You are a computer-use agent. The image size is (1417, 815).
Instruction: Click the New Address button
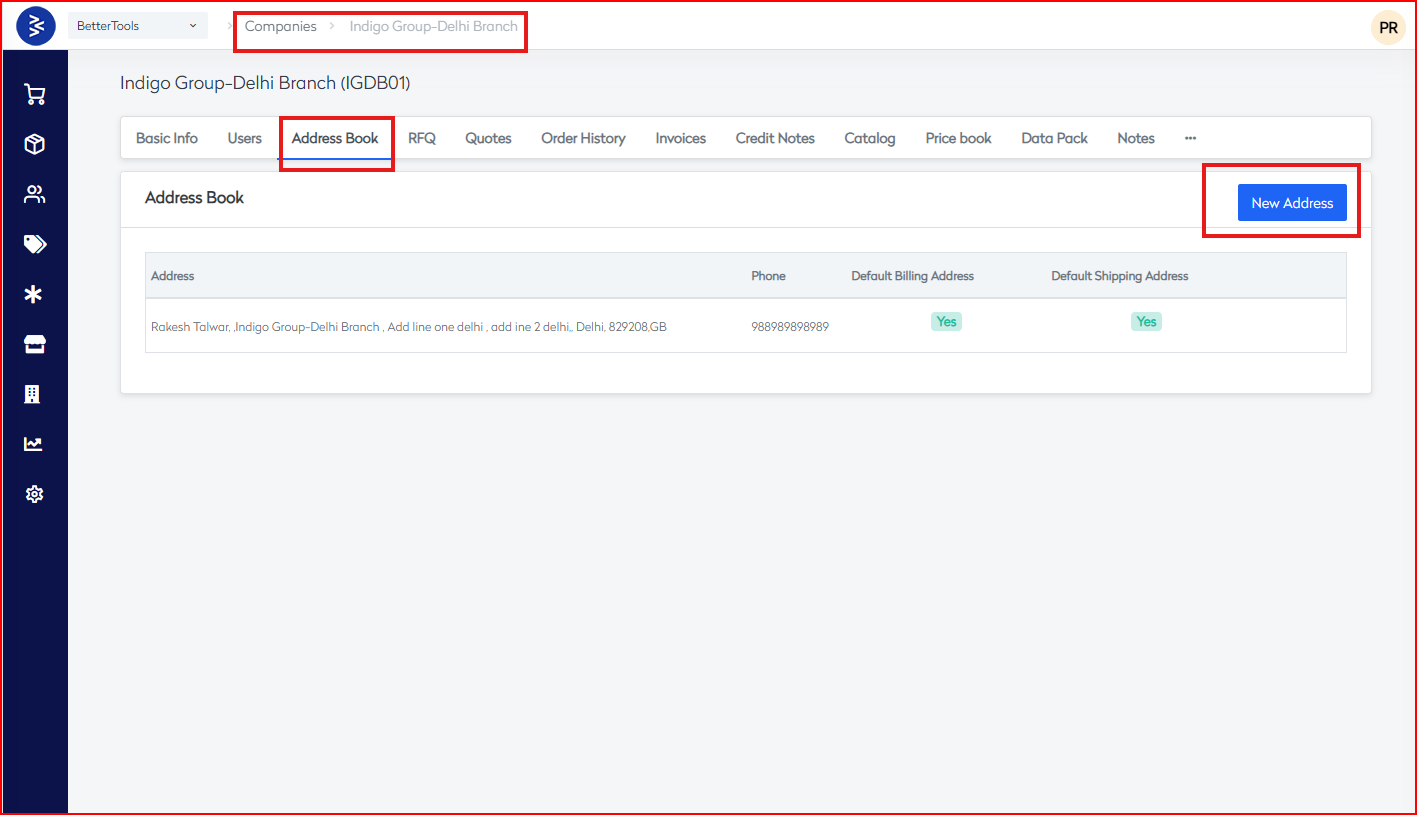pyautogui.click(x=1292, y=202)
